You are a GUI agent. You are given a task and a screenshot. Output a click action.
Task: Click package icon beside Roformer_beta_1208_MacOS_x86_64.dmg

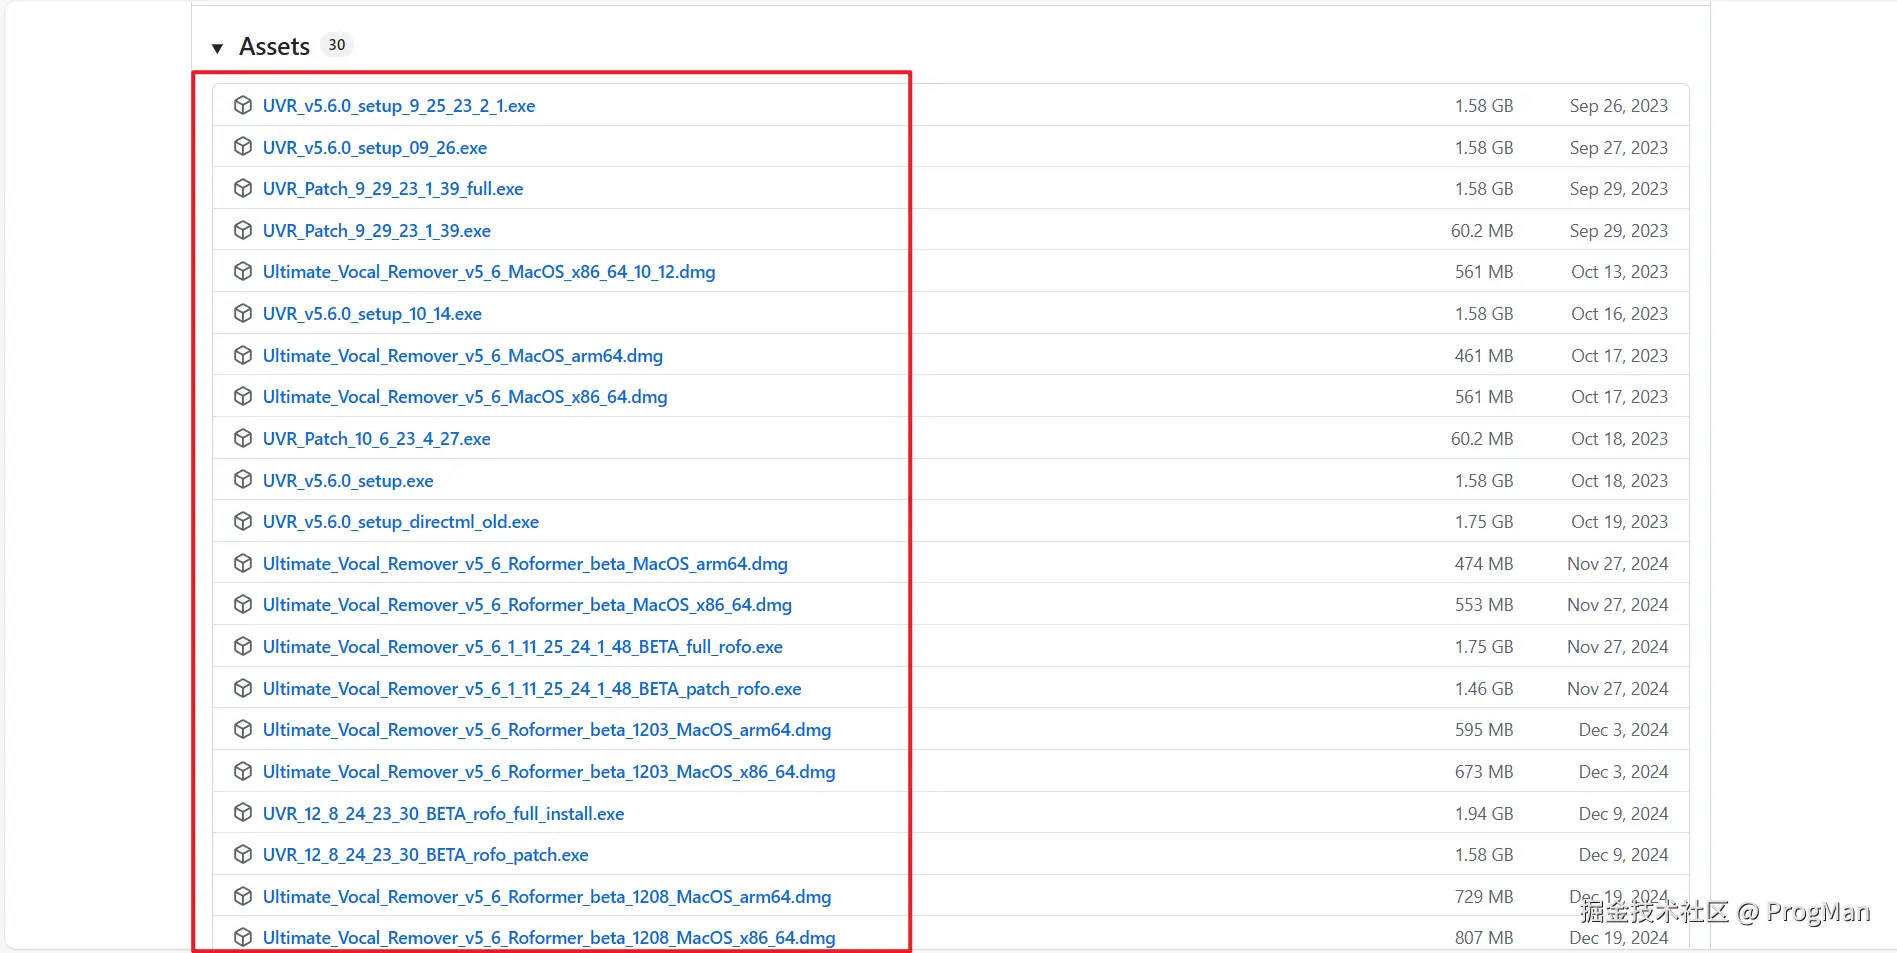point(243,937)
